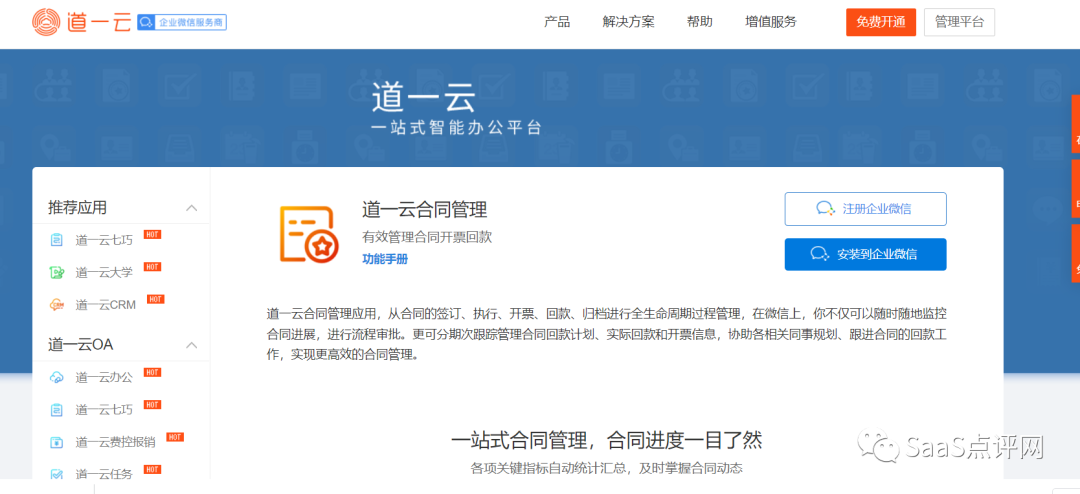Image resolution: width=1080 pixels, height=494 pixels.
Task: Click 安装到企业微信 button
Action: coord(865,254)
